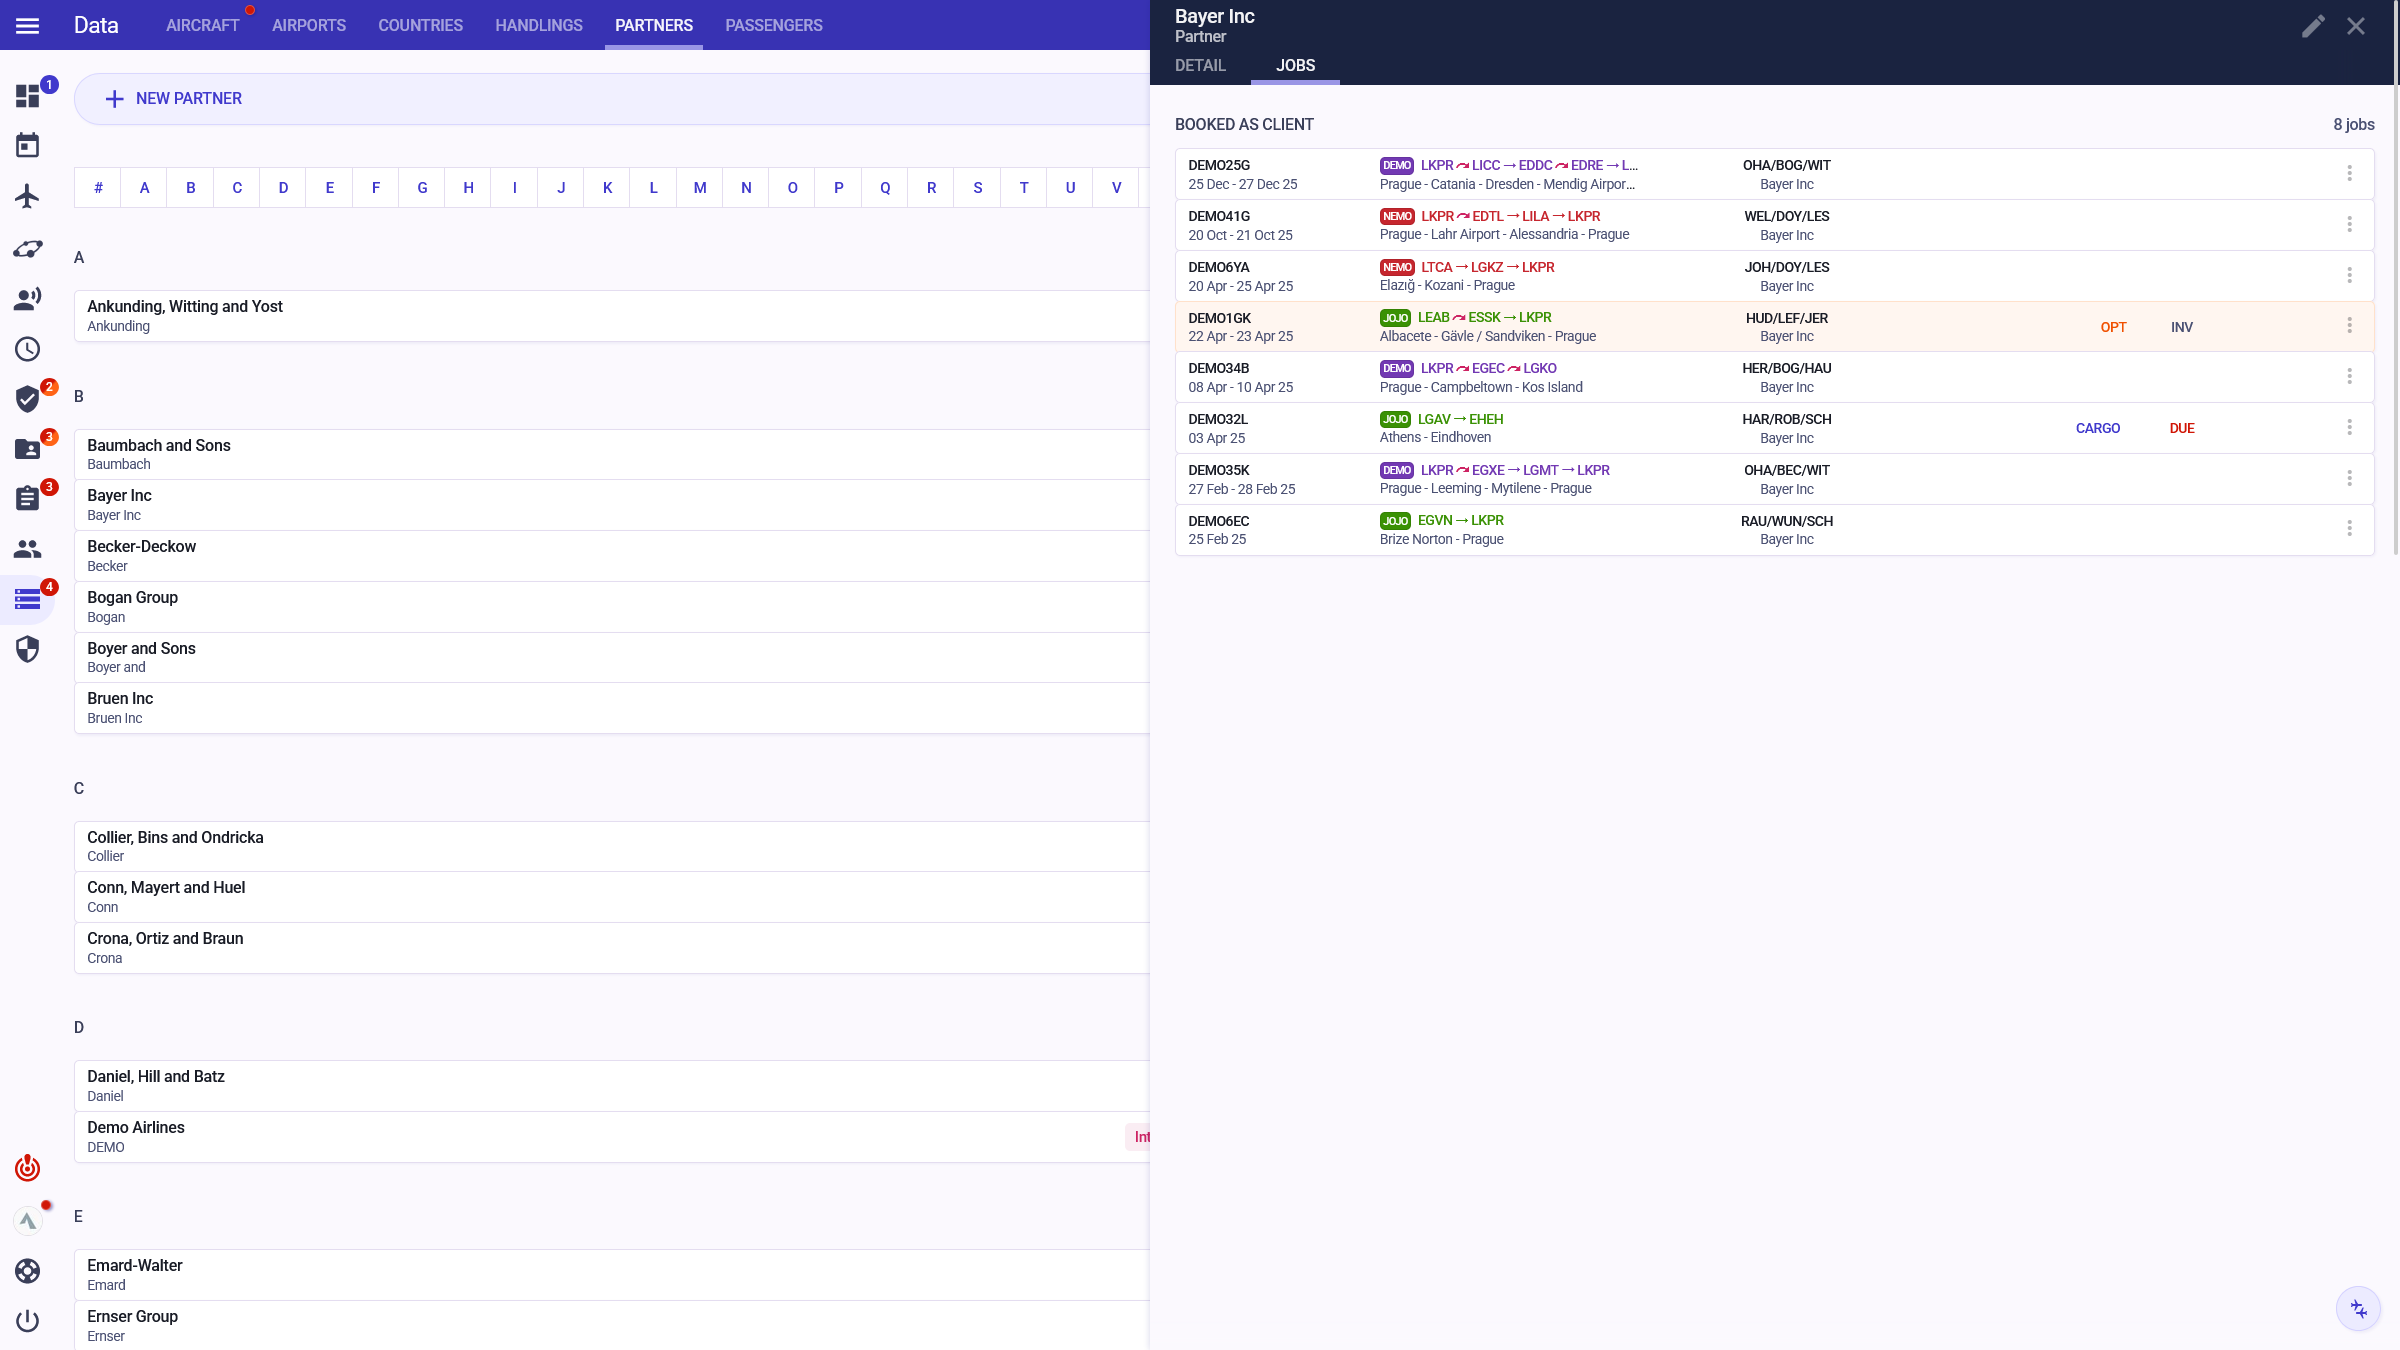2400x1350 pixels.
Task: Click the pencil edit icon for Bayer Inc
Action: click(x=2313, y=26)
